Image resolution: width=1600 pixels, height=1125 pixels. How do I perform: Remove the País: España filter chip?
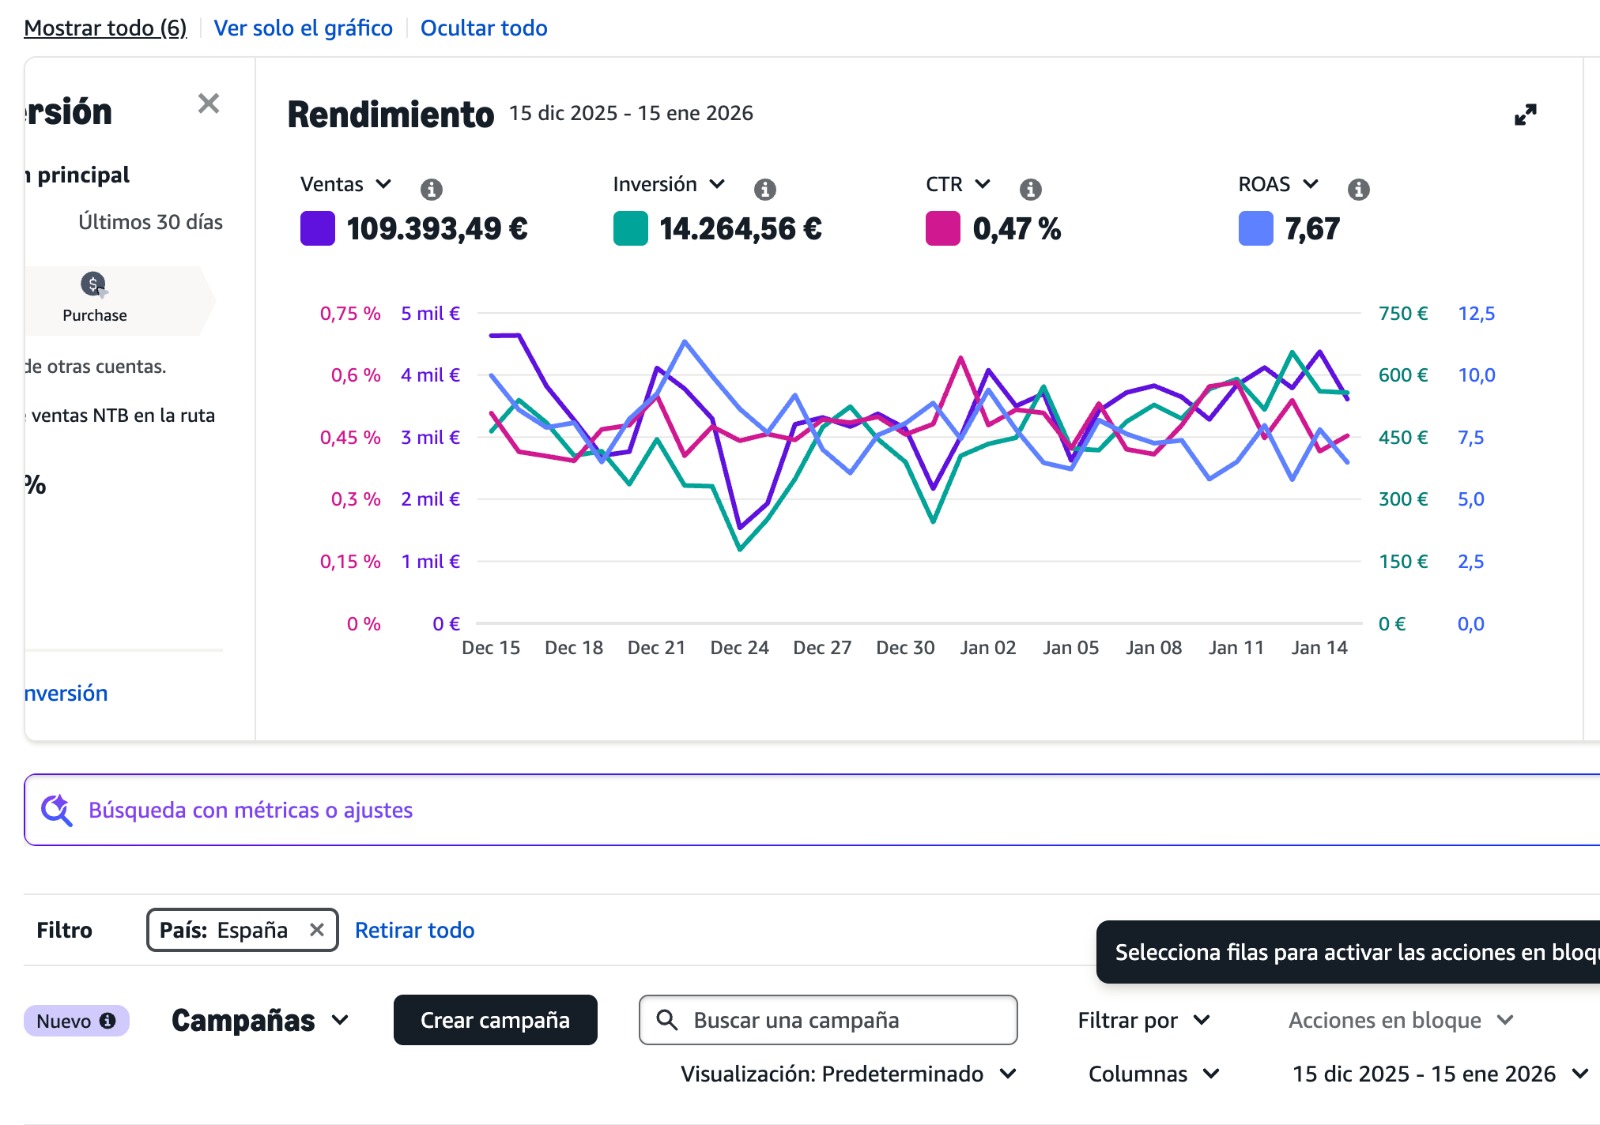click(x=317, y=930)
